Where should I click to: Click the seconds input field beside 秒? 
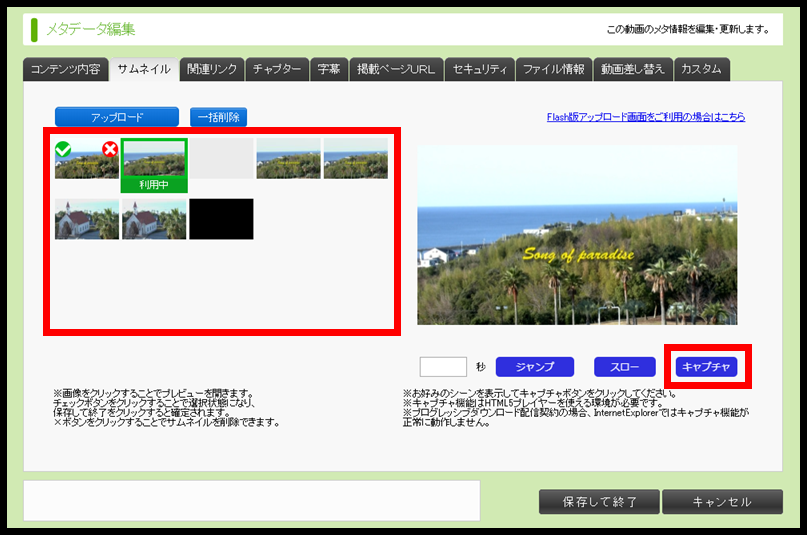(443, 367)
